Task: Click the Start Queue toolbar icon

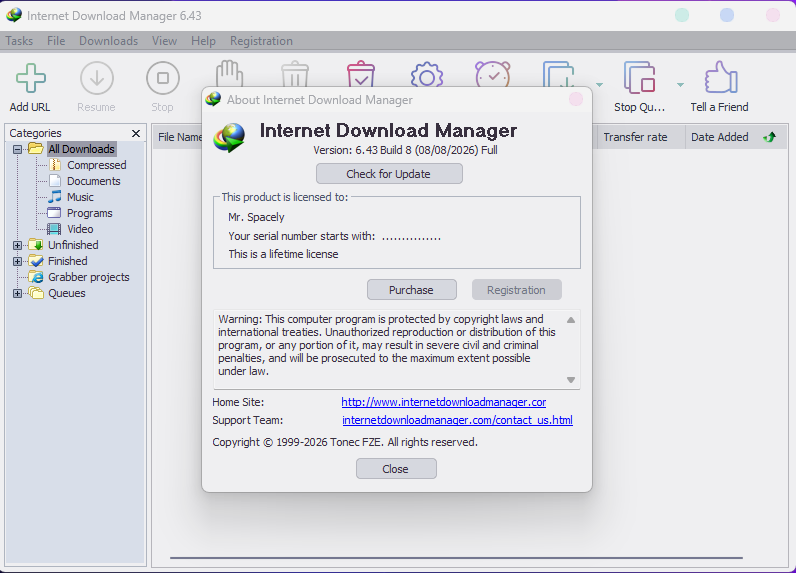Action: point(559,74)
